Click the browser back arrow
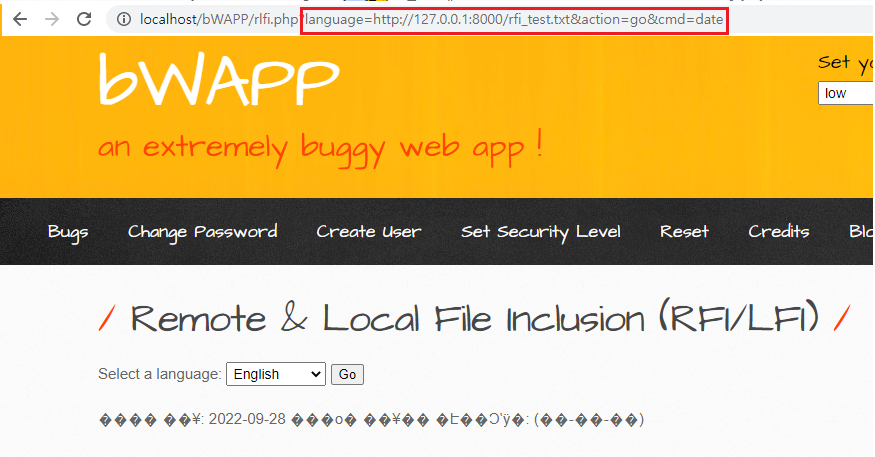The height and width of the screenshot is (457, 875). click(x=20, y=20)
